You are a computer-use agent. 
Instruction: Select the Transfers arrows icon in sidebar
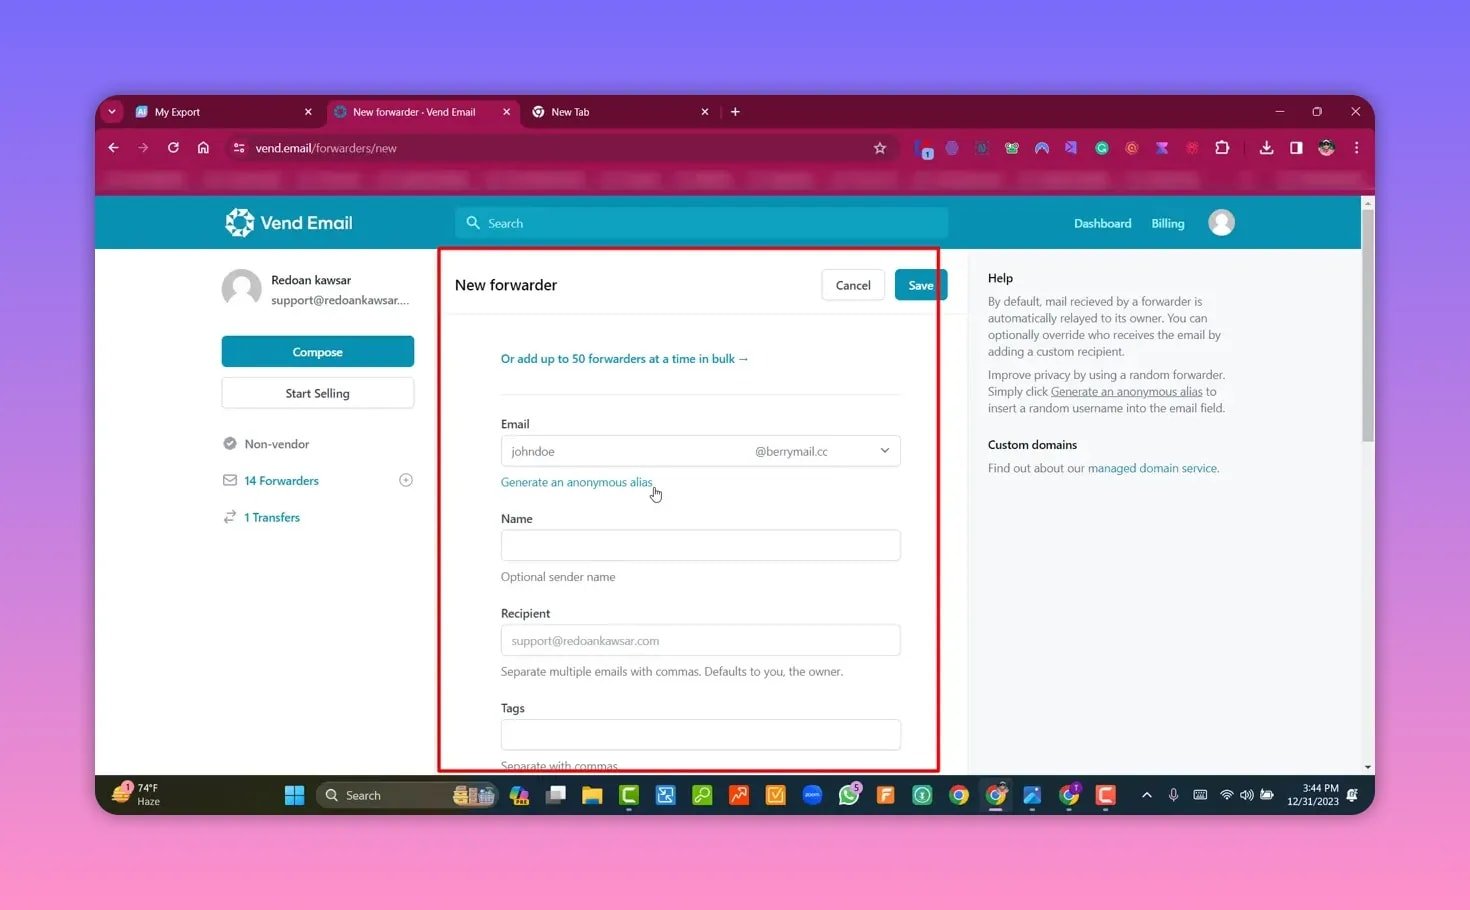(x=229, y=517)
